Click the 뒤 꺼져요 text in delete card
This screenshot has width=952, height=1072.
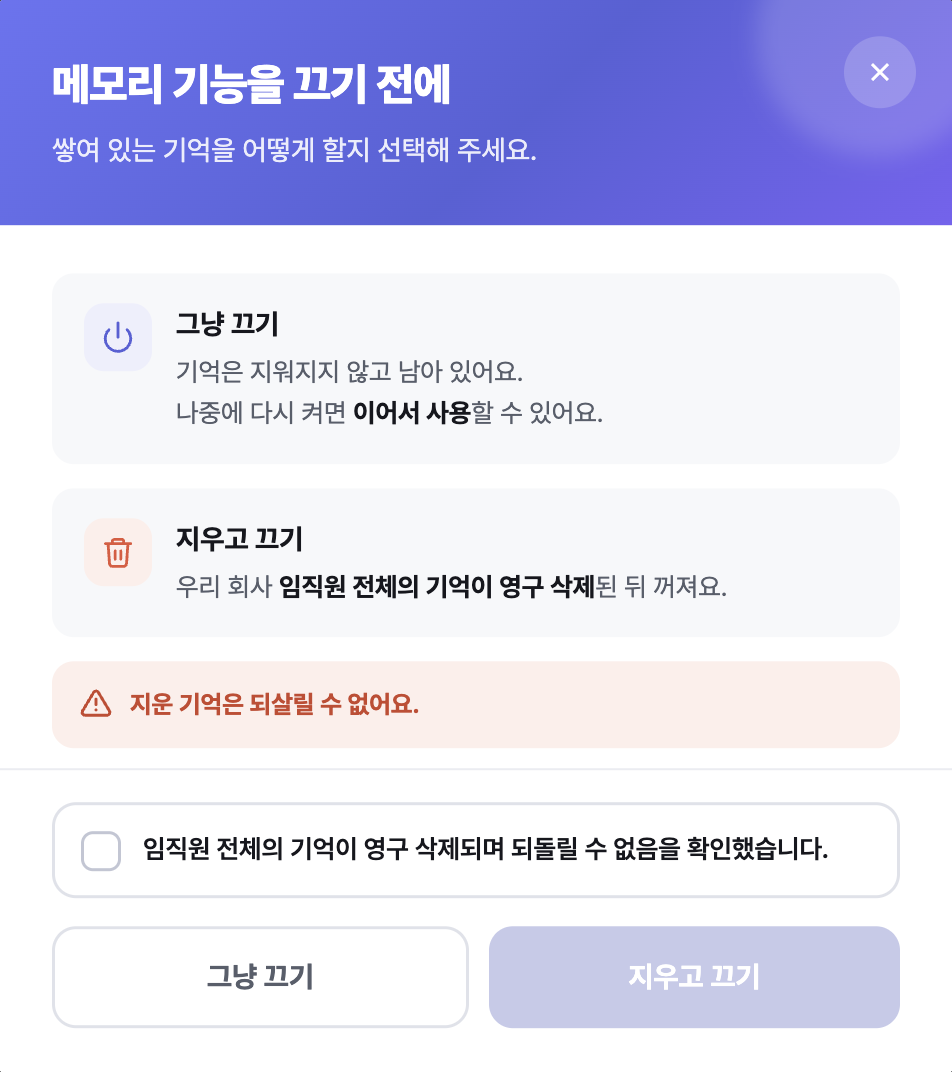click(x=676, y=587)
